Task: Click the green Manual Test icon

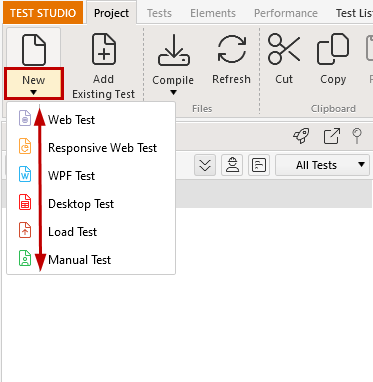Action: coord(25,258)
